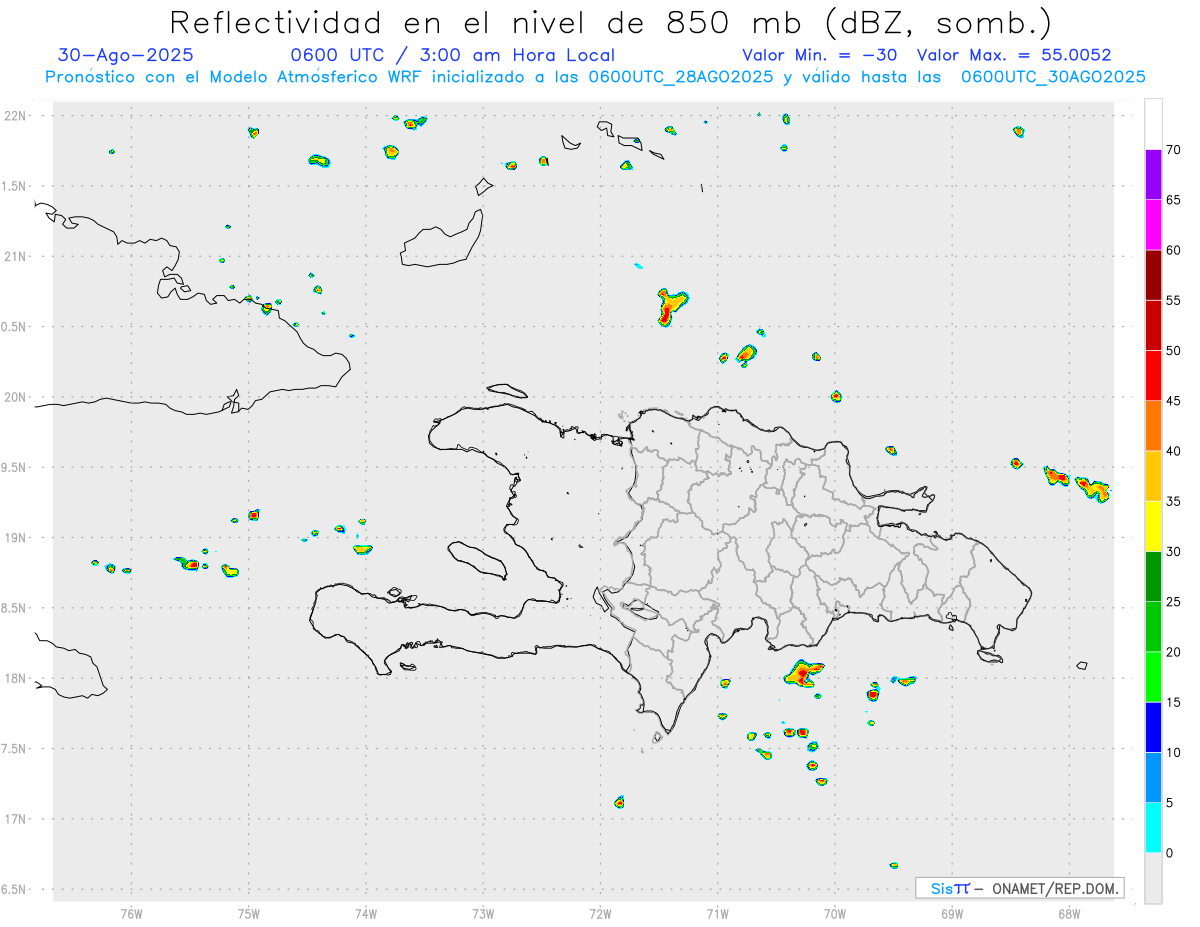Click the '76W' longitude label

pos(131,914)
